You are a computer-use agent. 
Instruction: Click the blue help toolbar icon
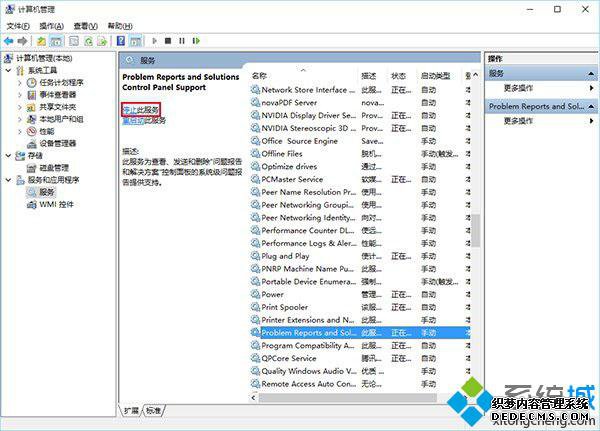coord(121,41)
